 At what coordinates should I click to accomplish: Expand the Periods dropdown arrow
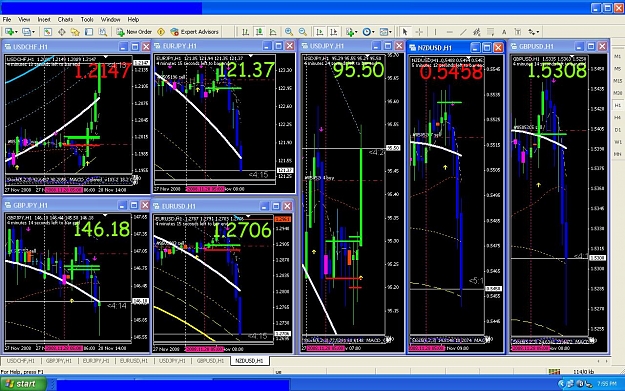[x=373, y=32]
